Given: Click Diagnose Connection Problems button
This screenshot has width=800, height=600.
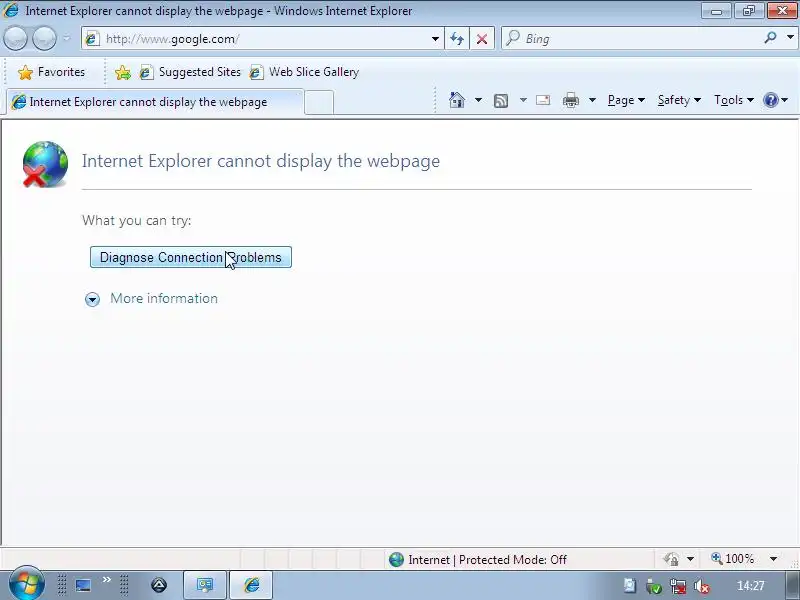Looking at the screenshot, I should click(x=191, y=257).
